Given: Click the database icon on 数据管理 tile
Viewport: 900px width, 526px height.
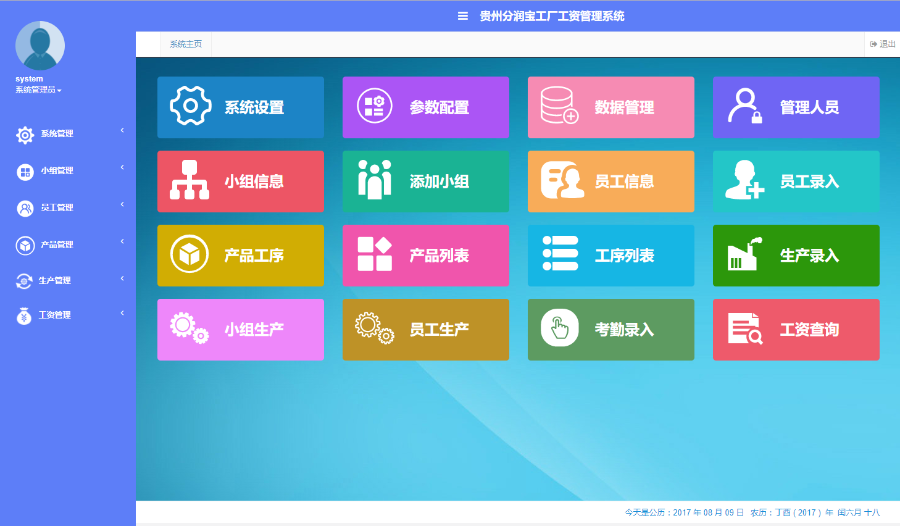Looking at the screenshot, I should point(559,107).
